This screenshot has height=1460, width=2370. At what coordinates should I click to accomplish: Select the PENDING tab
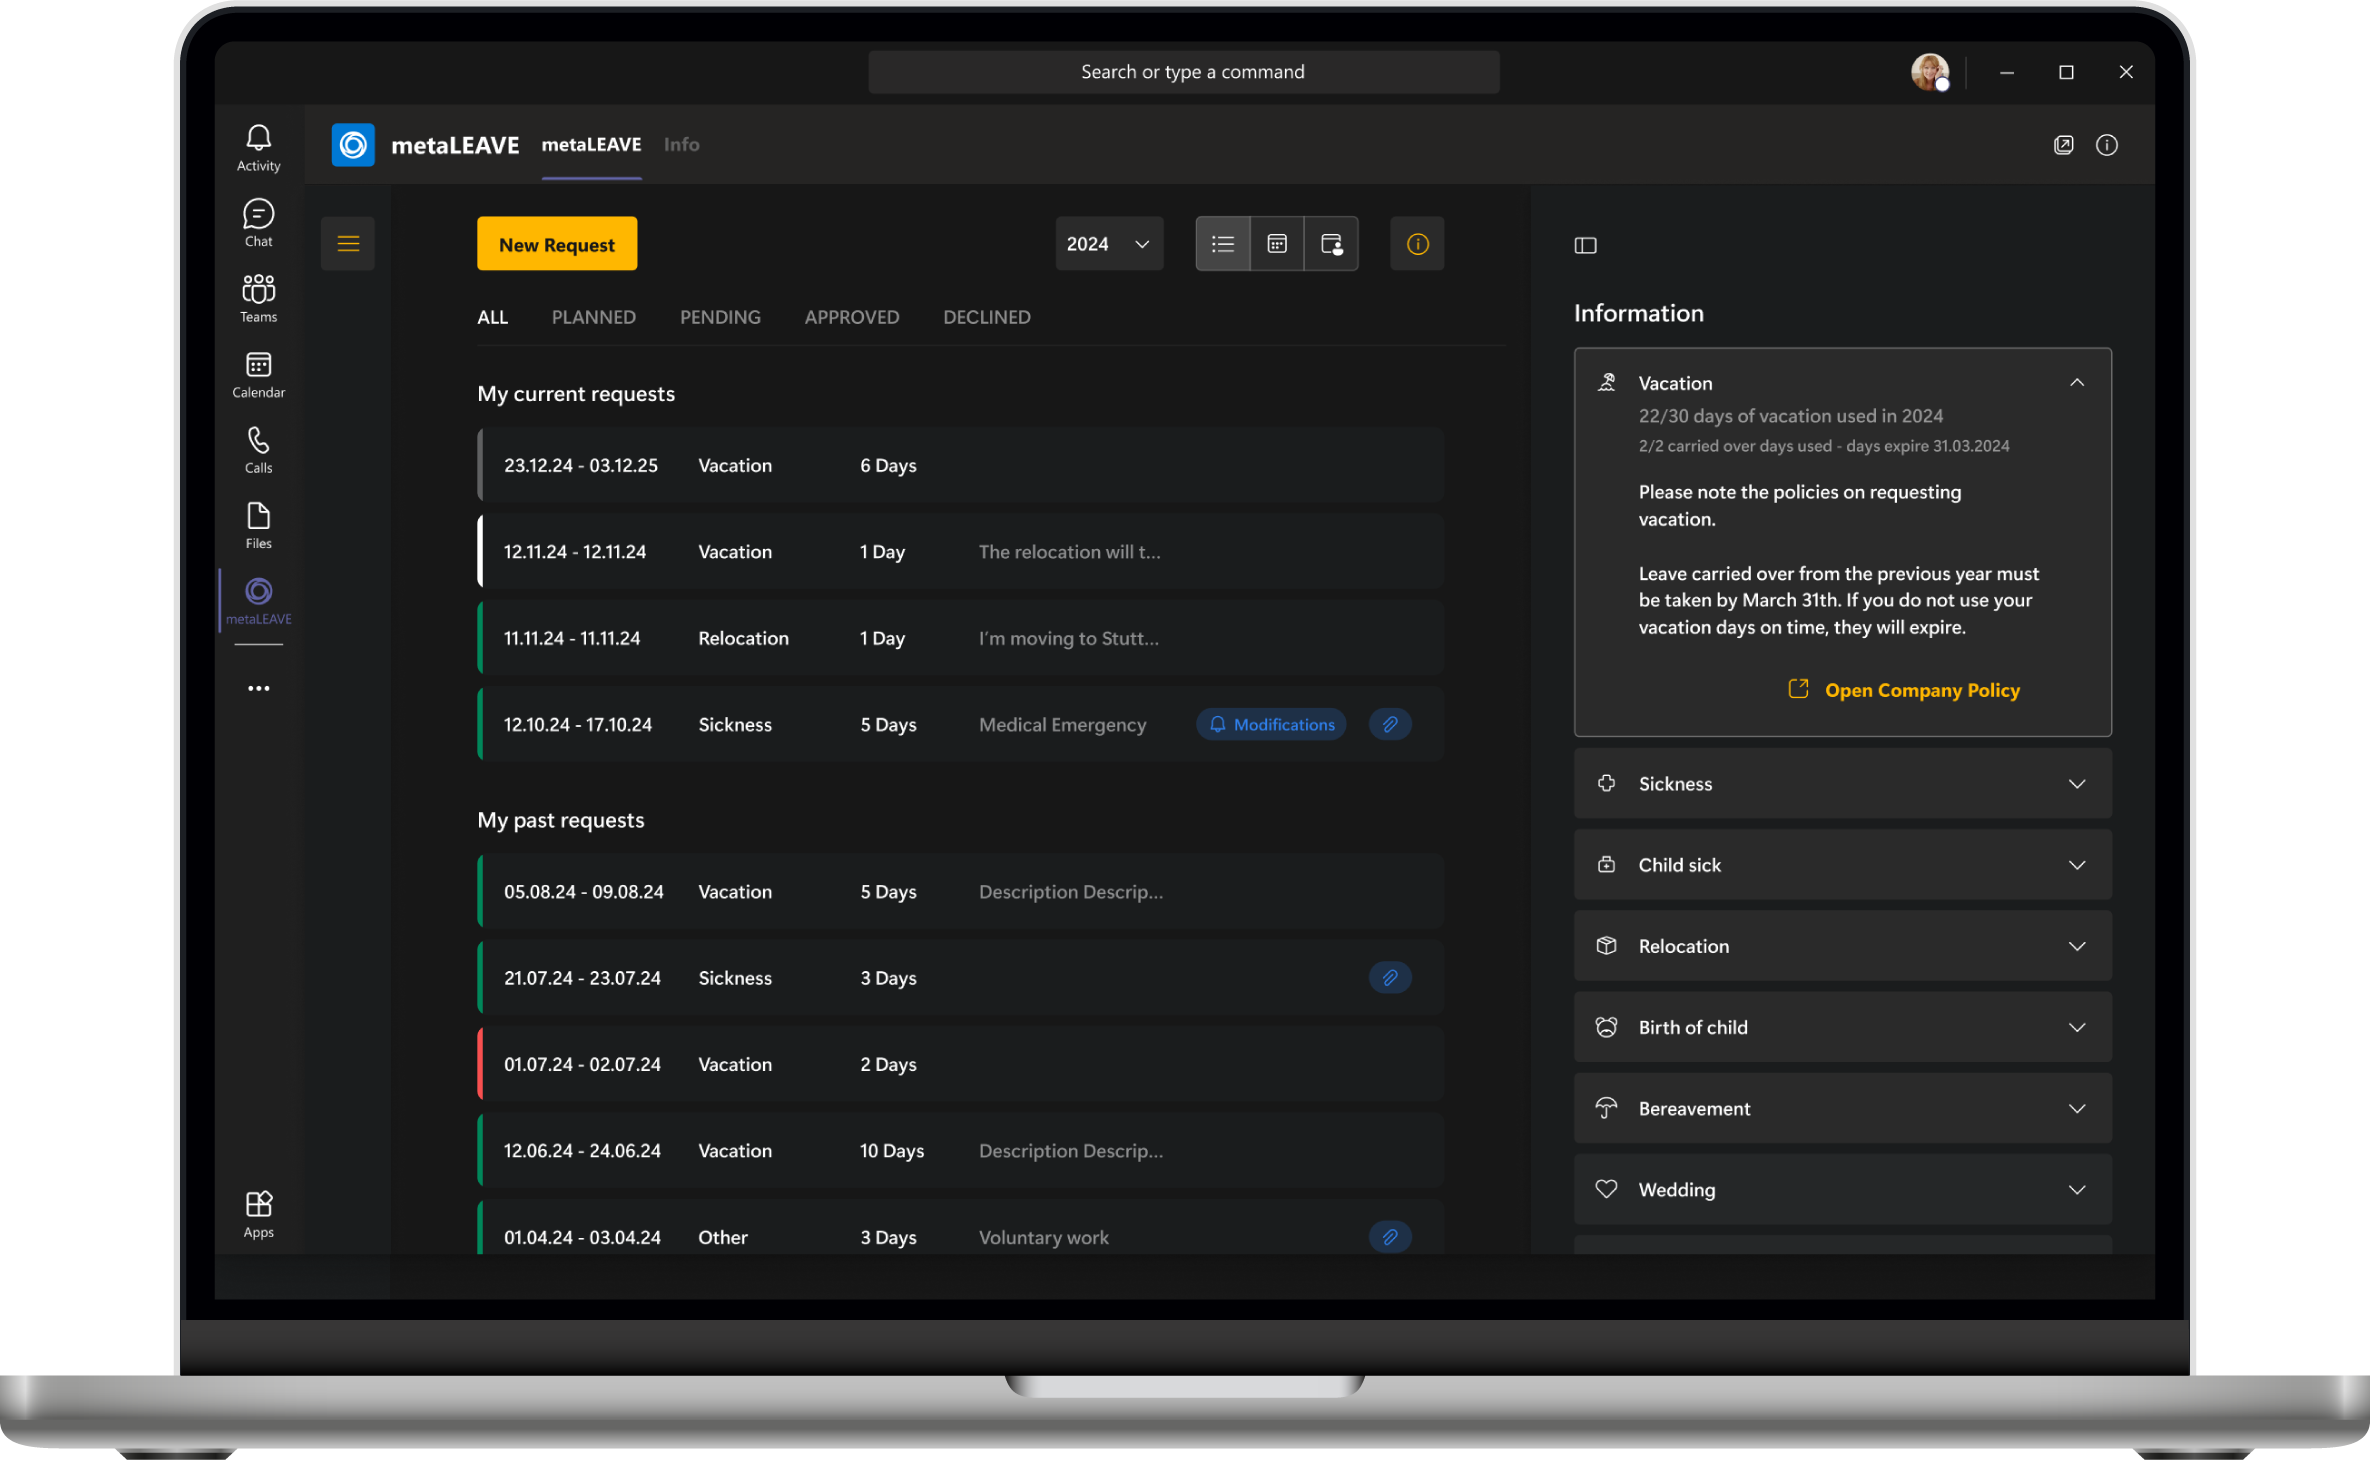click(720, 317)
